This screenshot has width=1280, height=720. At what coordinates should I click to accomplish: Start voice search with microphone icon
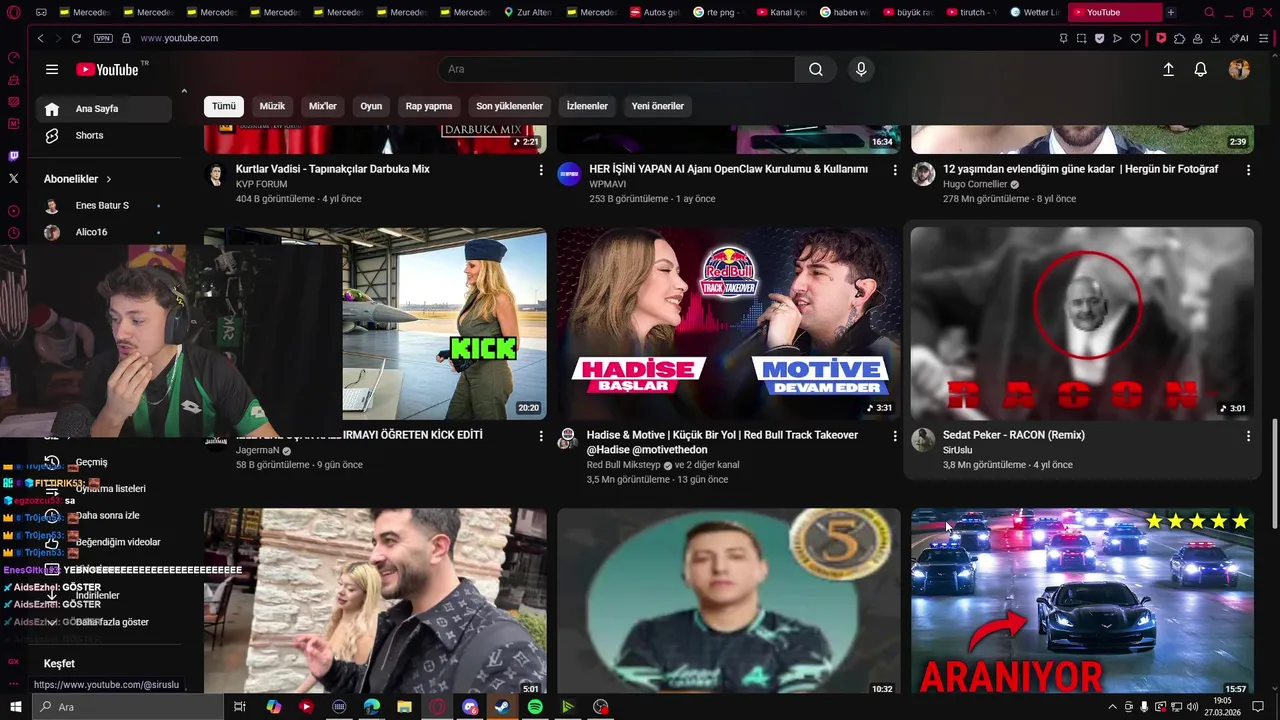861,69
